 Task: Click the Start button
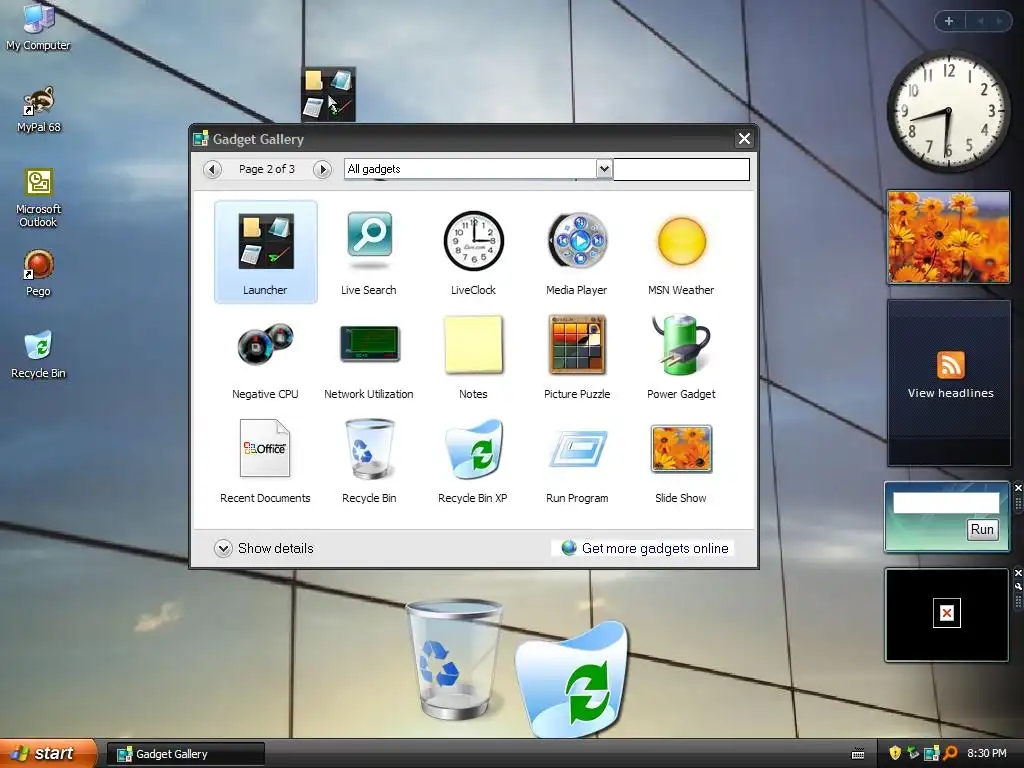tap(48, 754)
